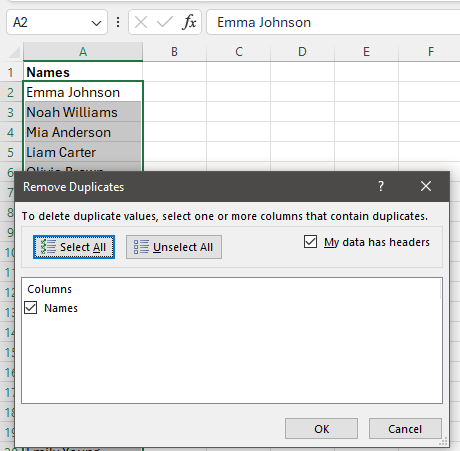460x451 pixels.
Task: Click the Insert Function fx icon
Action: [x=189, y=22]
